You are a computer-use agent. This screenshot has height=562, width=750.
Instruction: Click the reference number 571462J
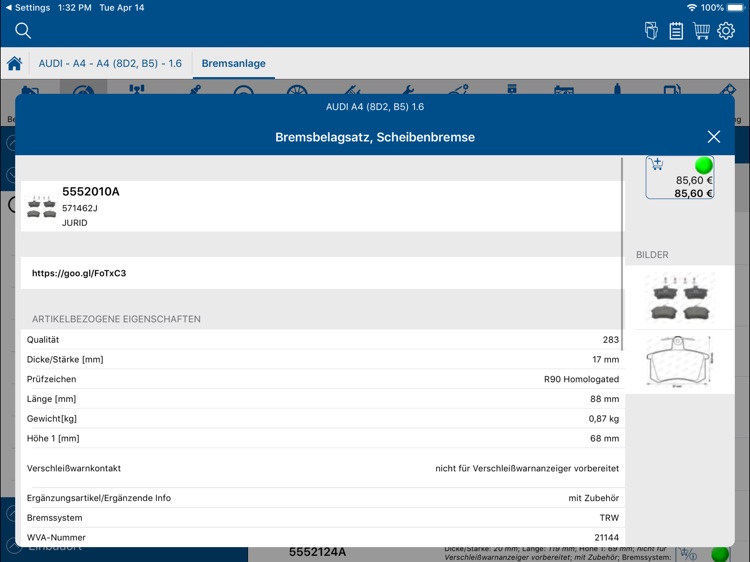[80, 208]
